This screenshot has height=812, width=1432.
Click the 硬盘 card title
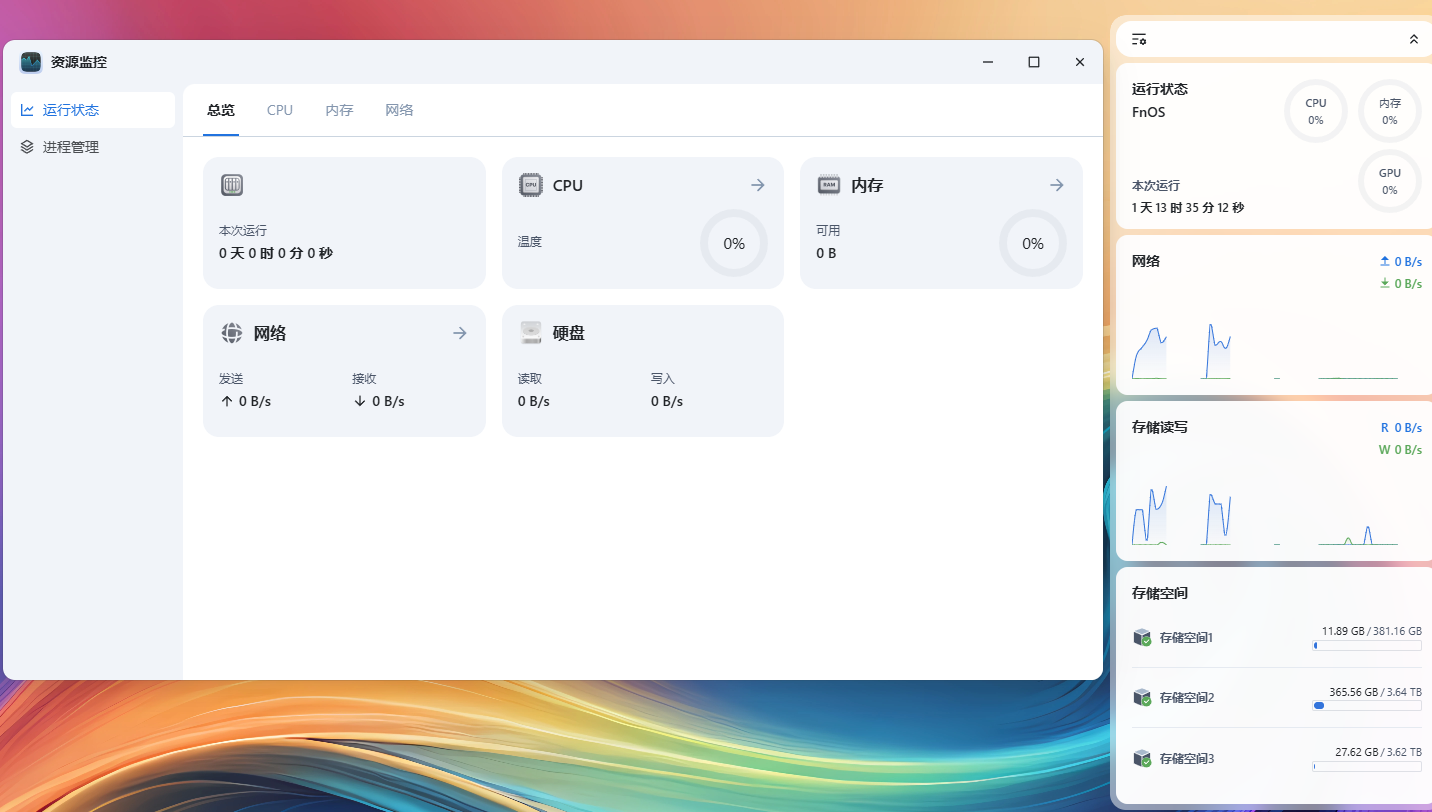point(569,333)
